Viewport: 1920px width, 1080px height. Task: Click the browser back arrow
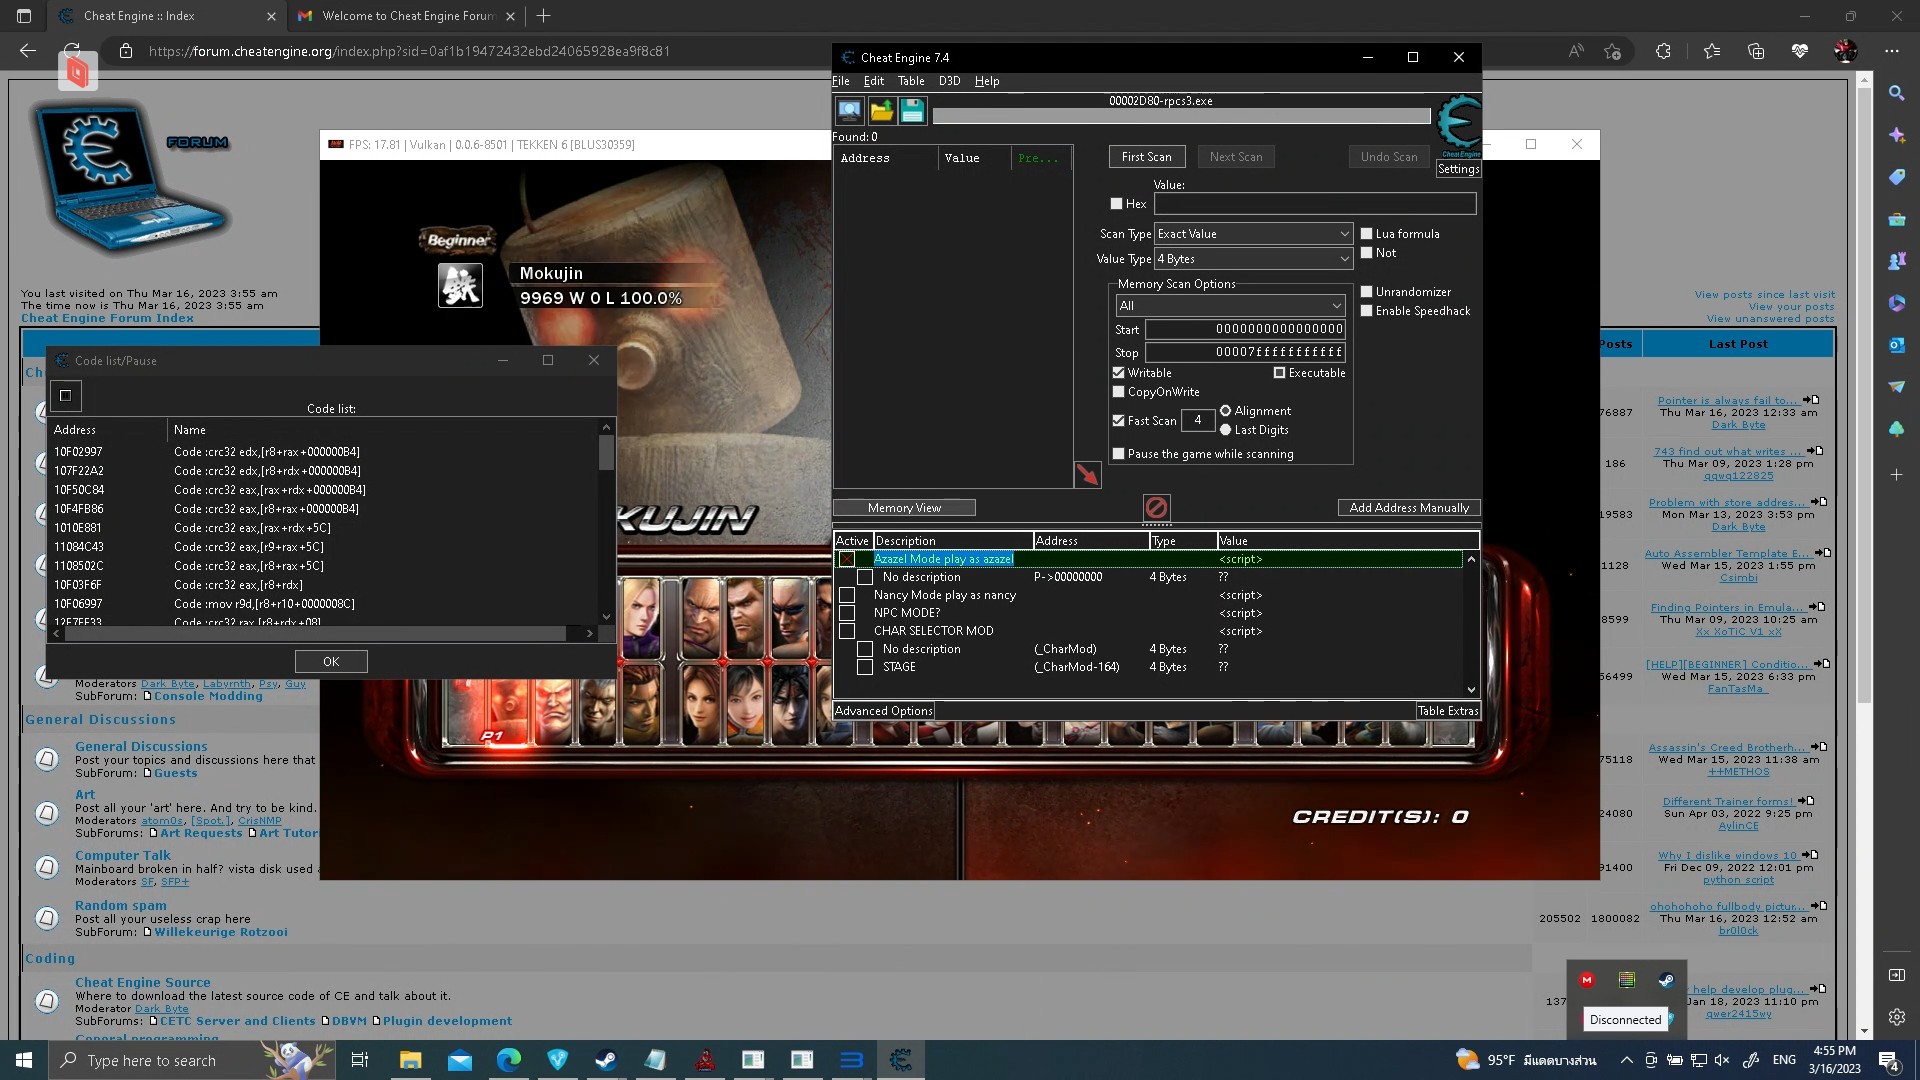click(x=28, y=51)
